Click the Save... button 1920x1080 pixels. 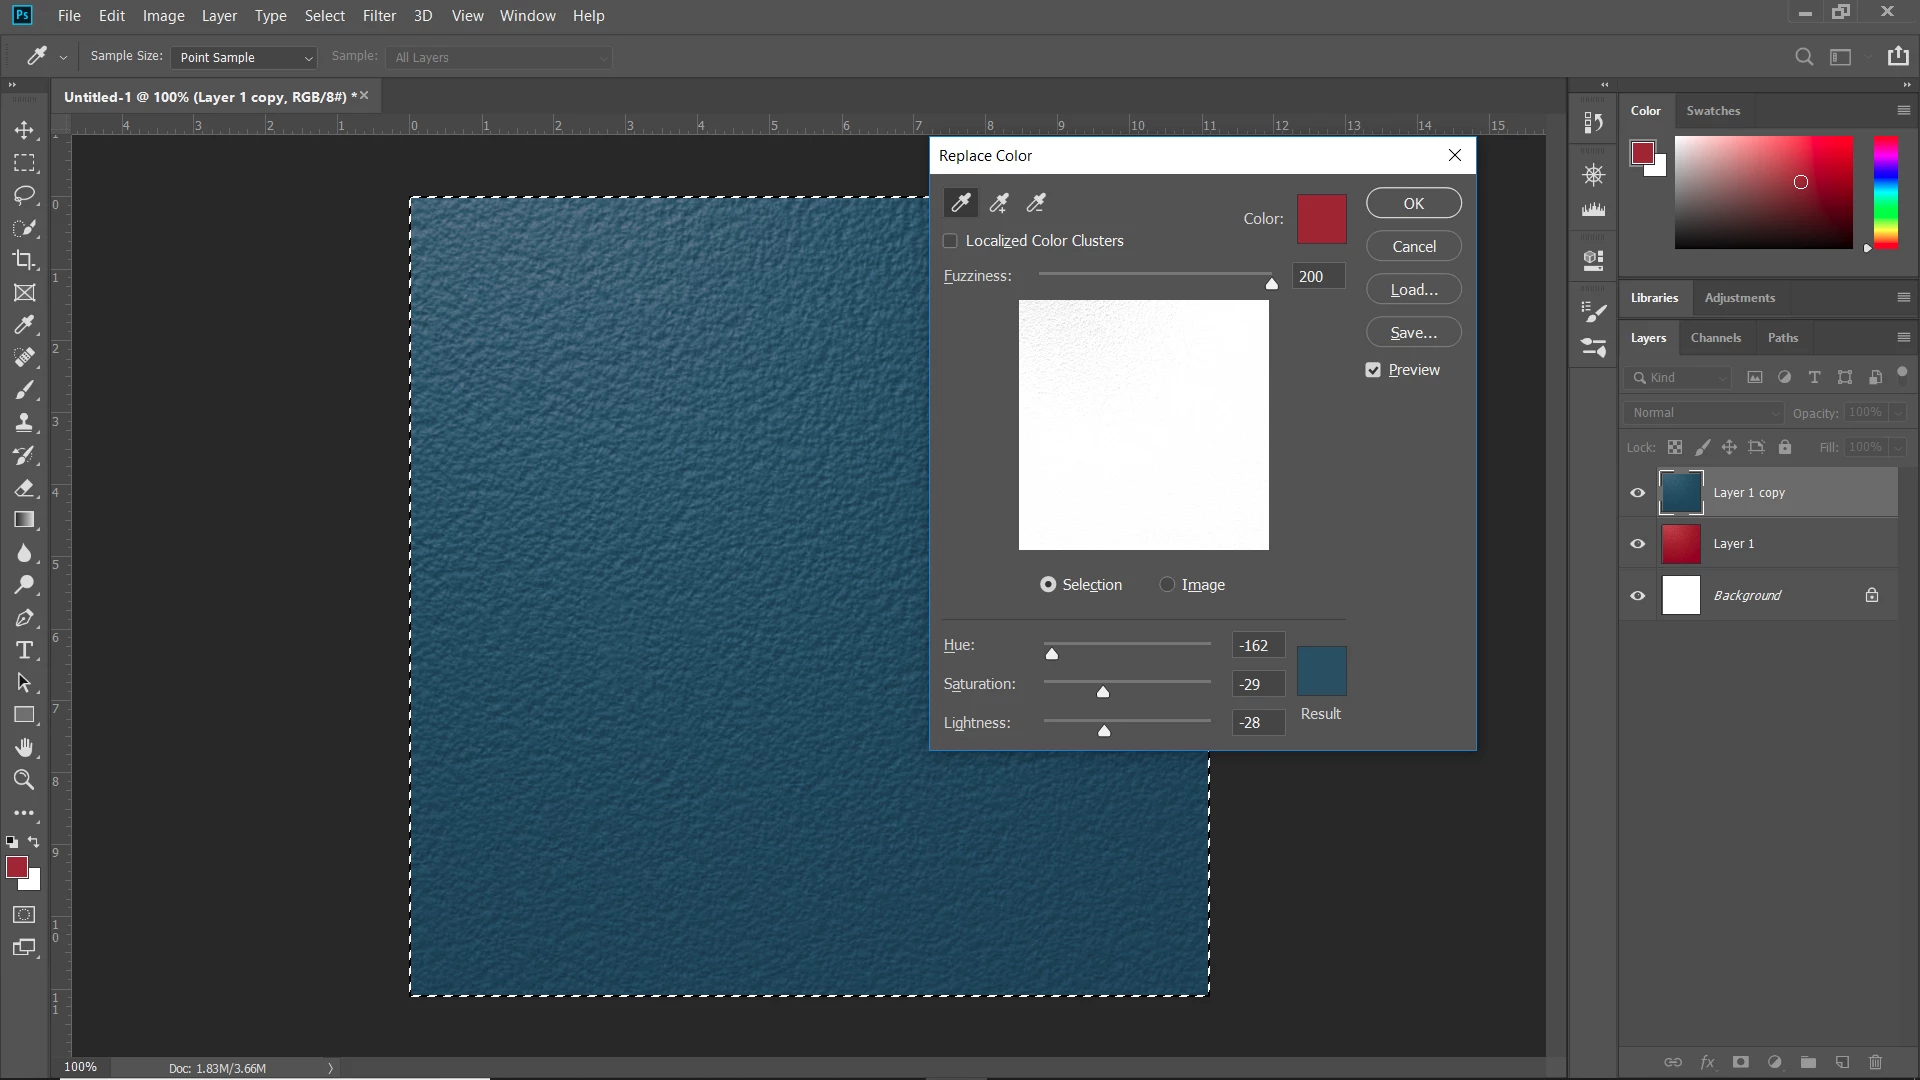(1413, 333)
